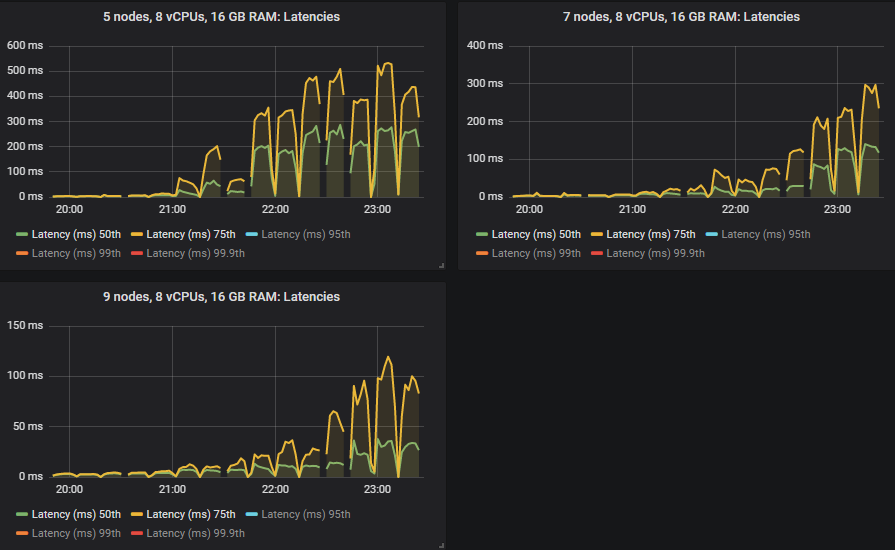
Task: Click green 50th swatch in 5 nodes legend
Action: [x=22, y=234]
